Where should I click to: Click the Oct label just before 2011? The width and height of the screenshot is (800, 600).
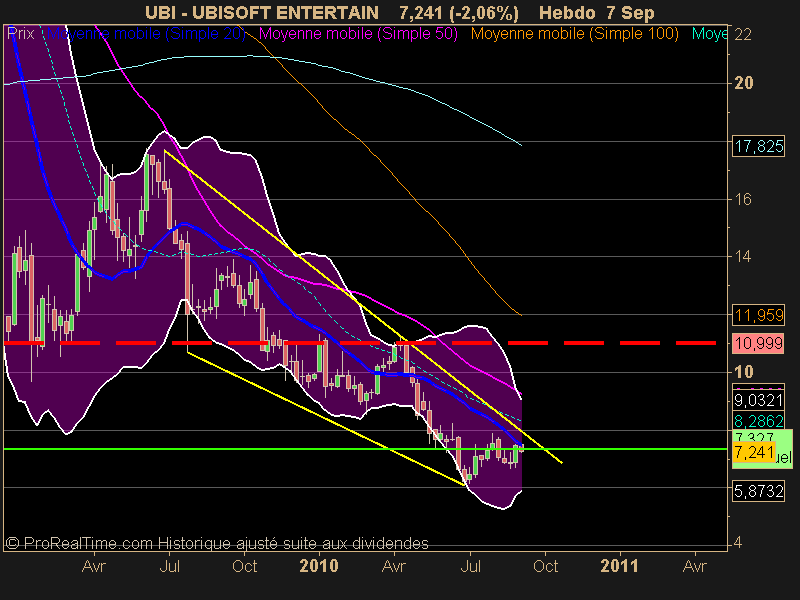[x=545, y=566]
